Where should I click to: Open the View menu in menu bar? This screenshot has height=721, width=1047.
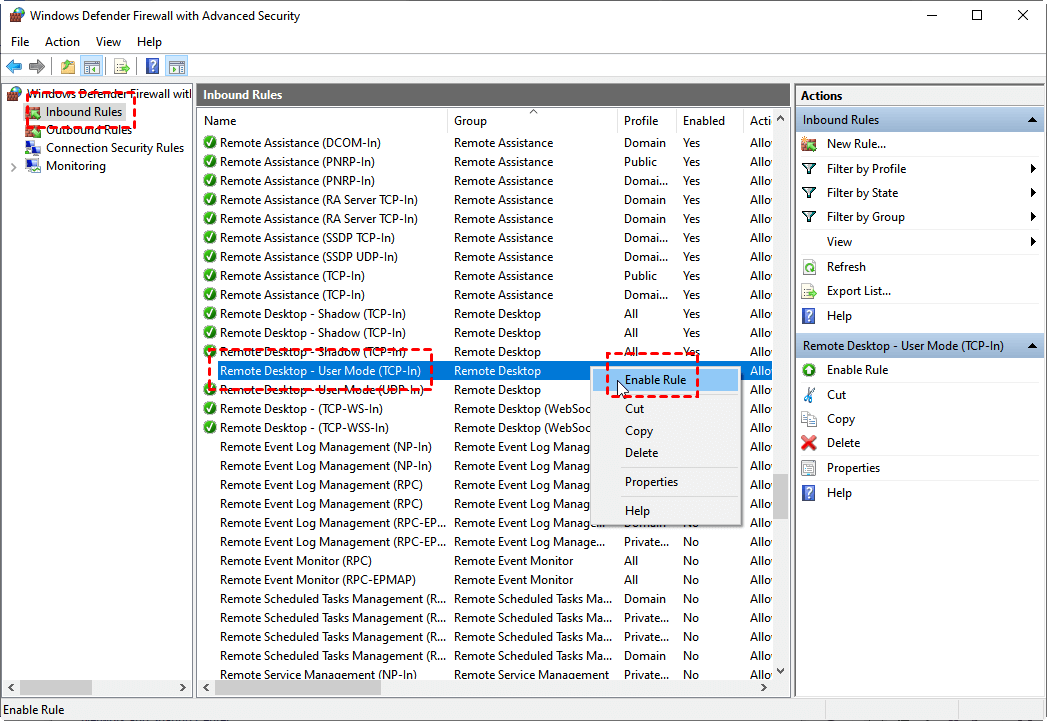(x=108, y=41)
